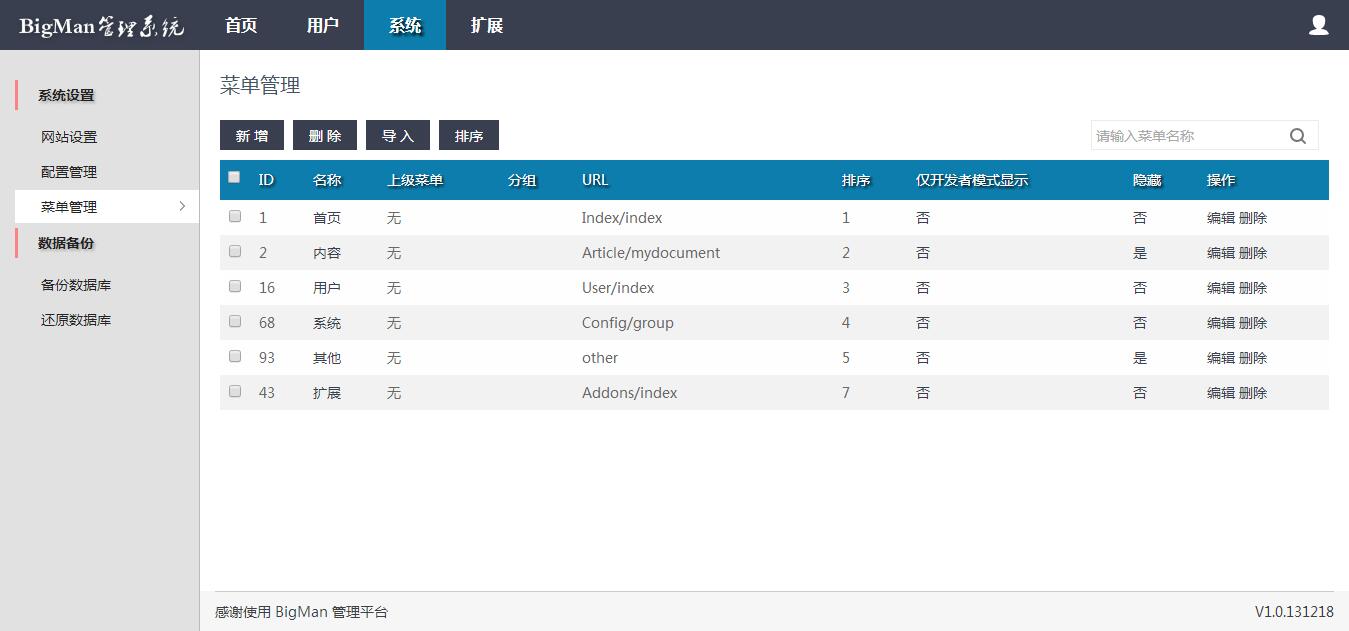Select the checkbox for the 系统 row
Image resolution: width=1349 pixels, height=631 pixels.
click(235, 321)
